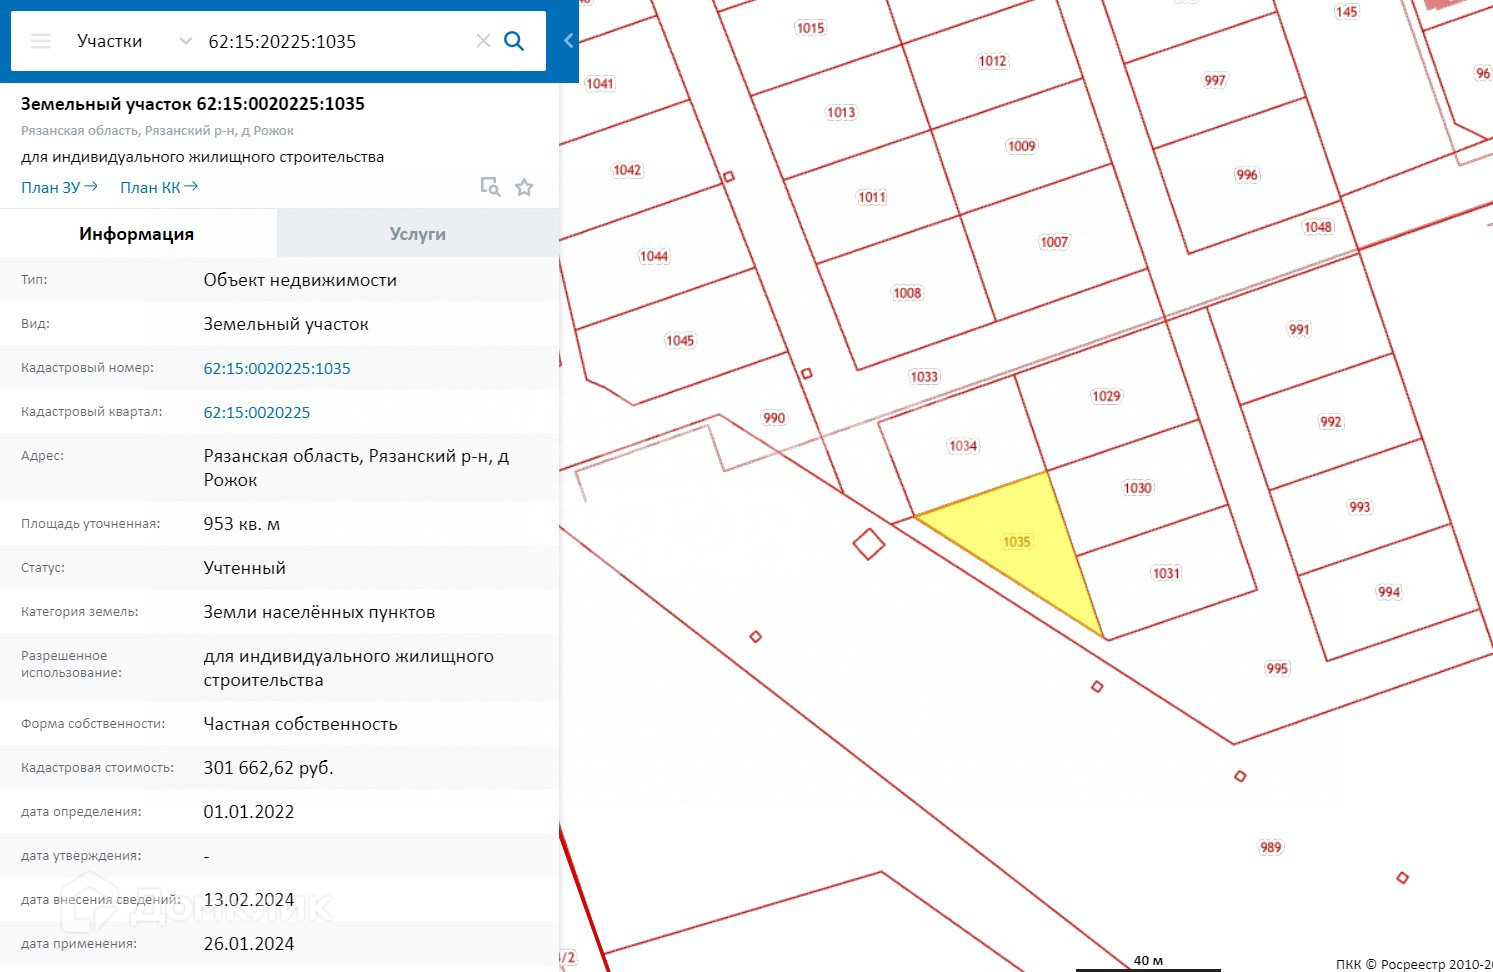
Task: Open the План ЗУ link
Action: (59, 187)
